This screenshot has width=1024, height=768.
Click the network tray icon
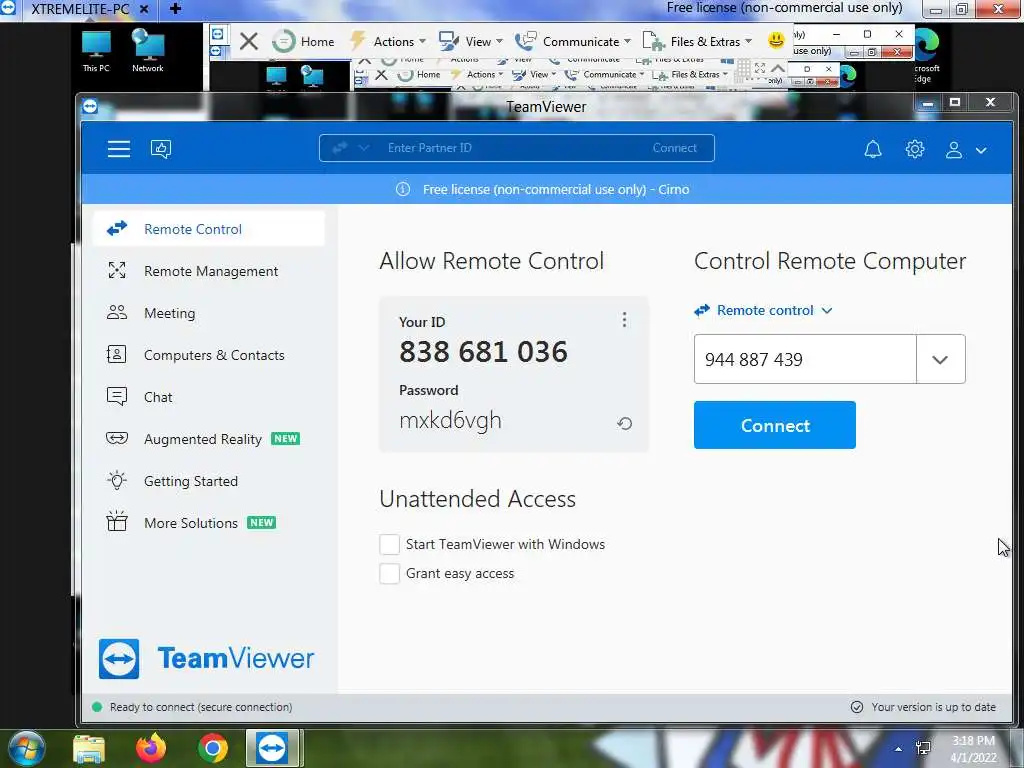pyautogui.click(x=923, y=748)
